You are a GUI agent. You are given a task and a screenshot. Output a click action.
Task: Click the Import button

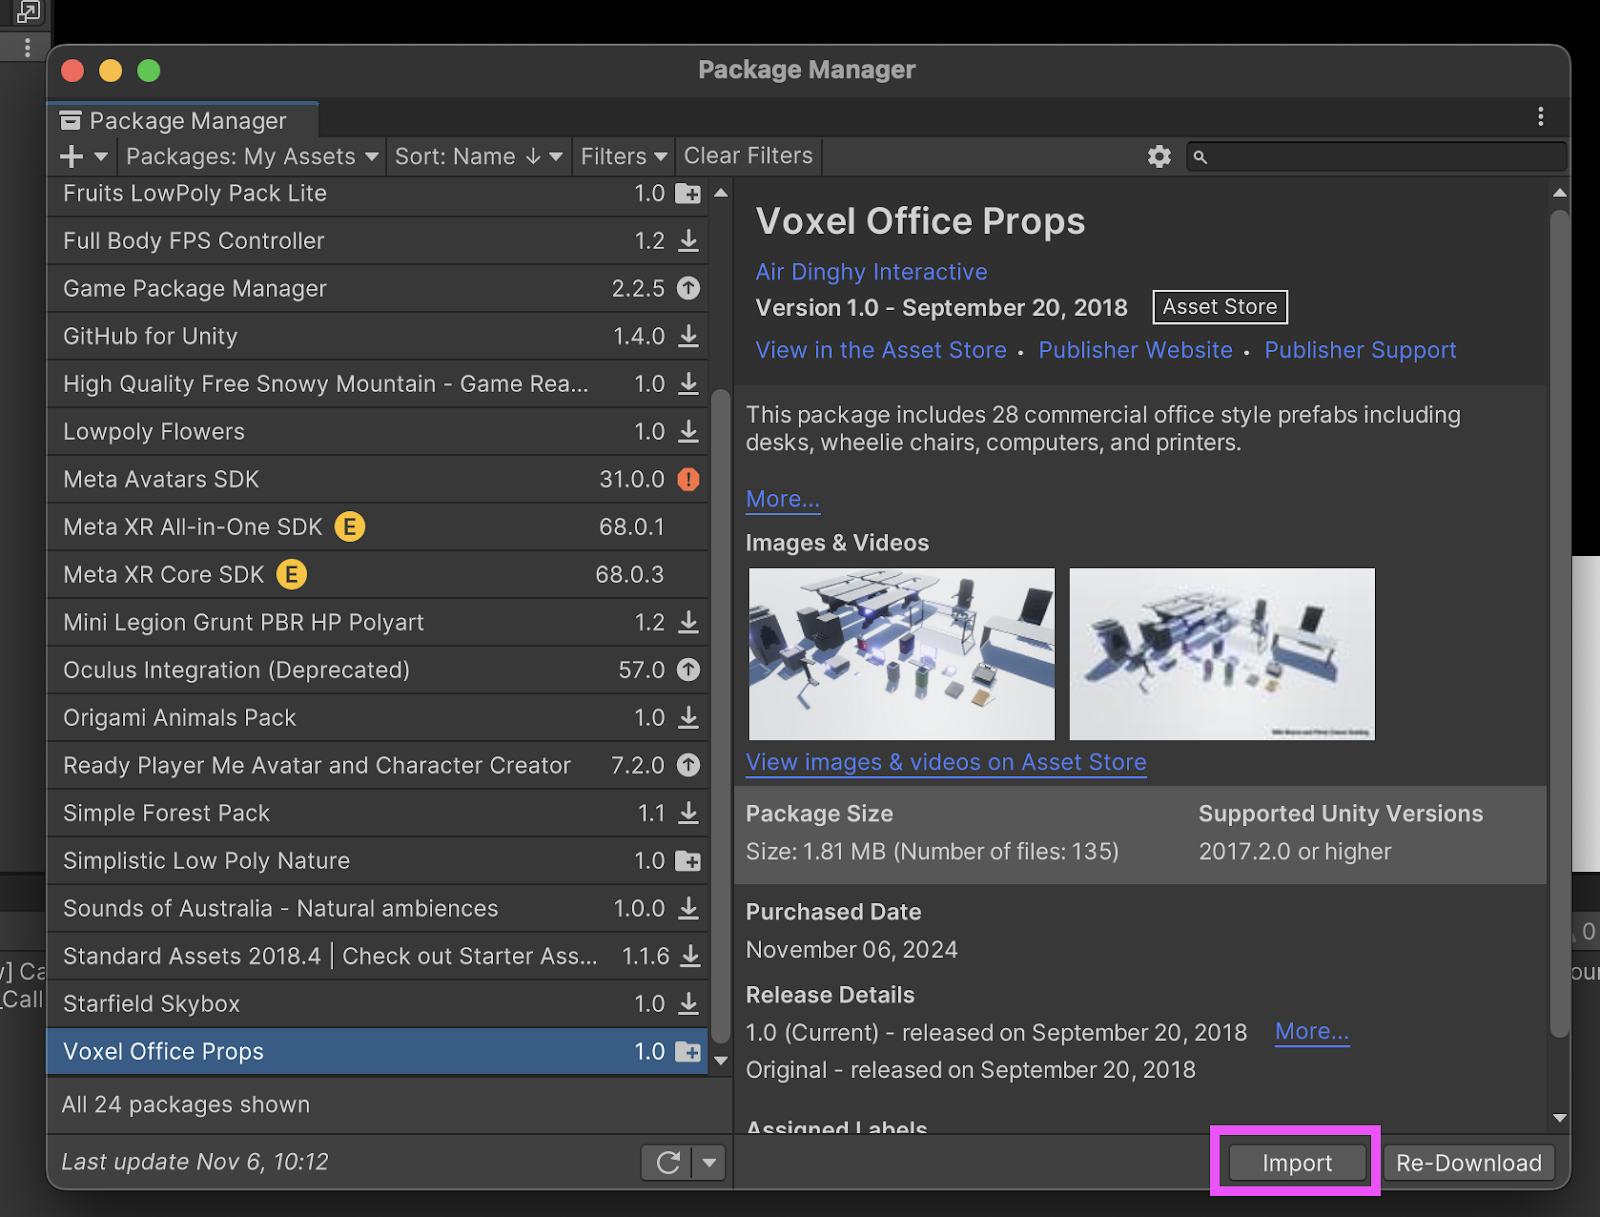coord(1297,1163)
